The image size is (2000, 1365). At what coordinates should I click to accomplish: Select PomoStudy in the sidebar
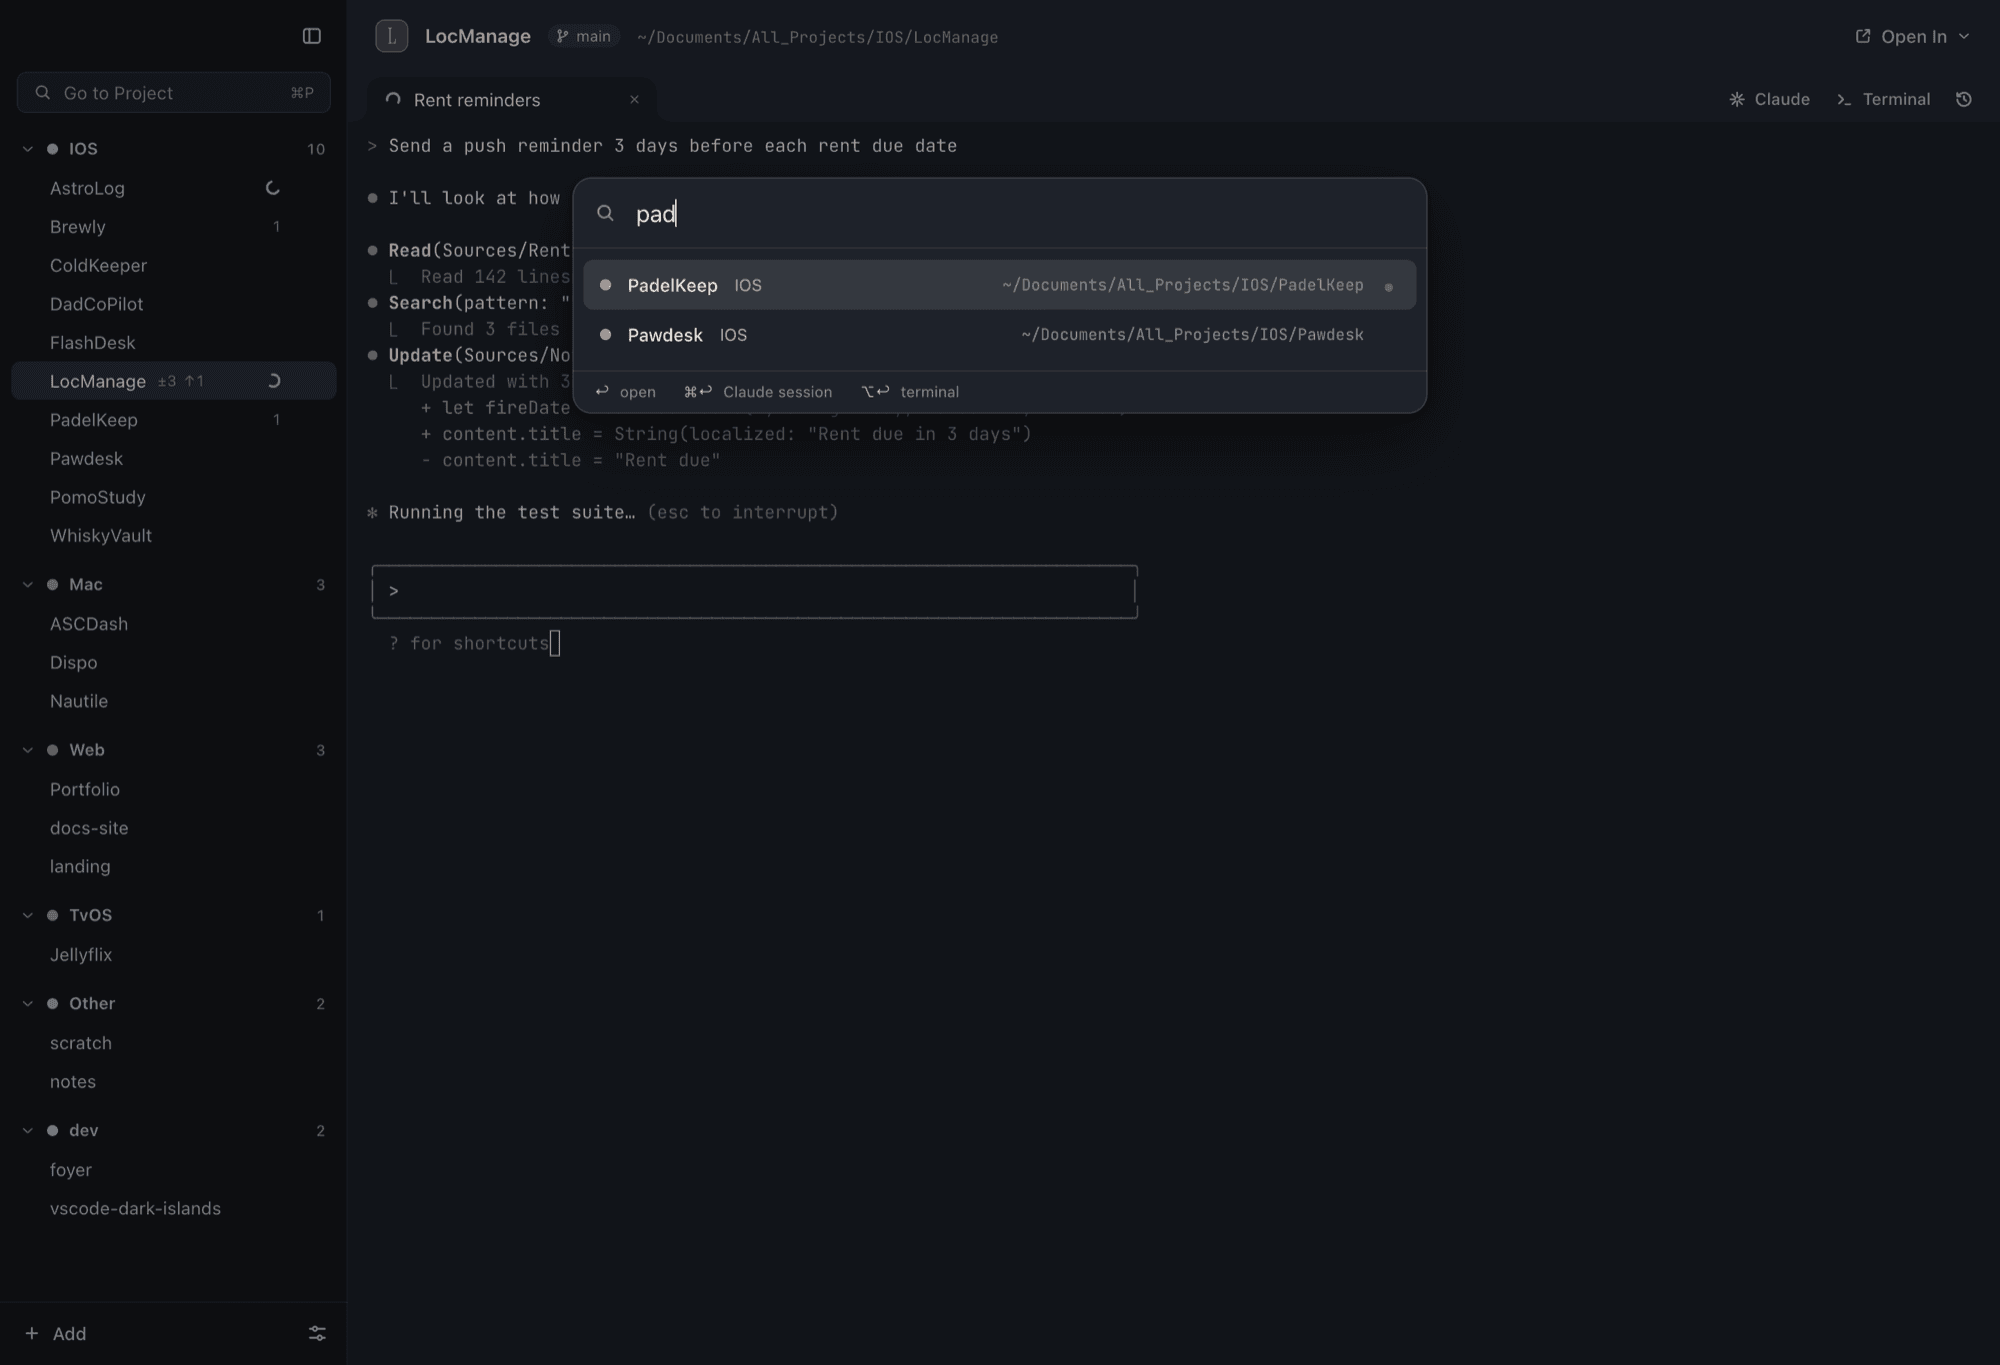click(x=174, y=497)
